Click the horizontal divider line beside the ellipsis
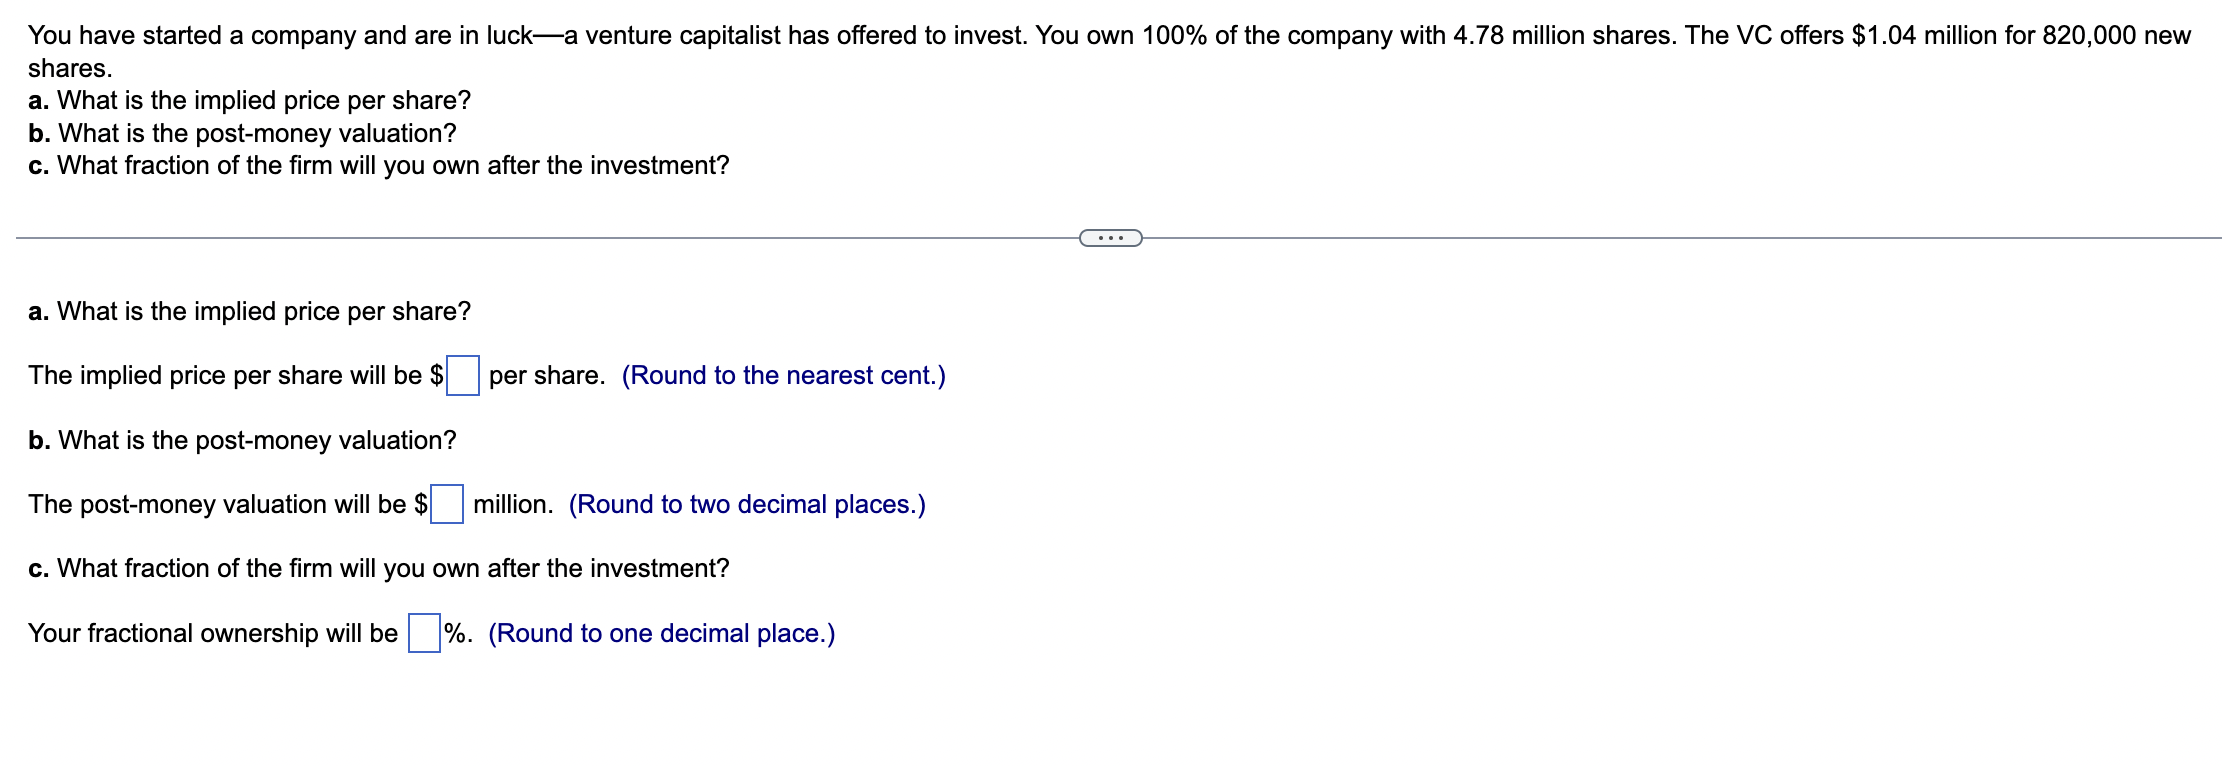 [547, 238]
